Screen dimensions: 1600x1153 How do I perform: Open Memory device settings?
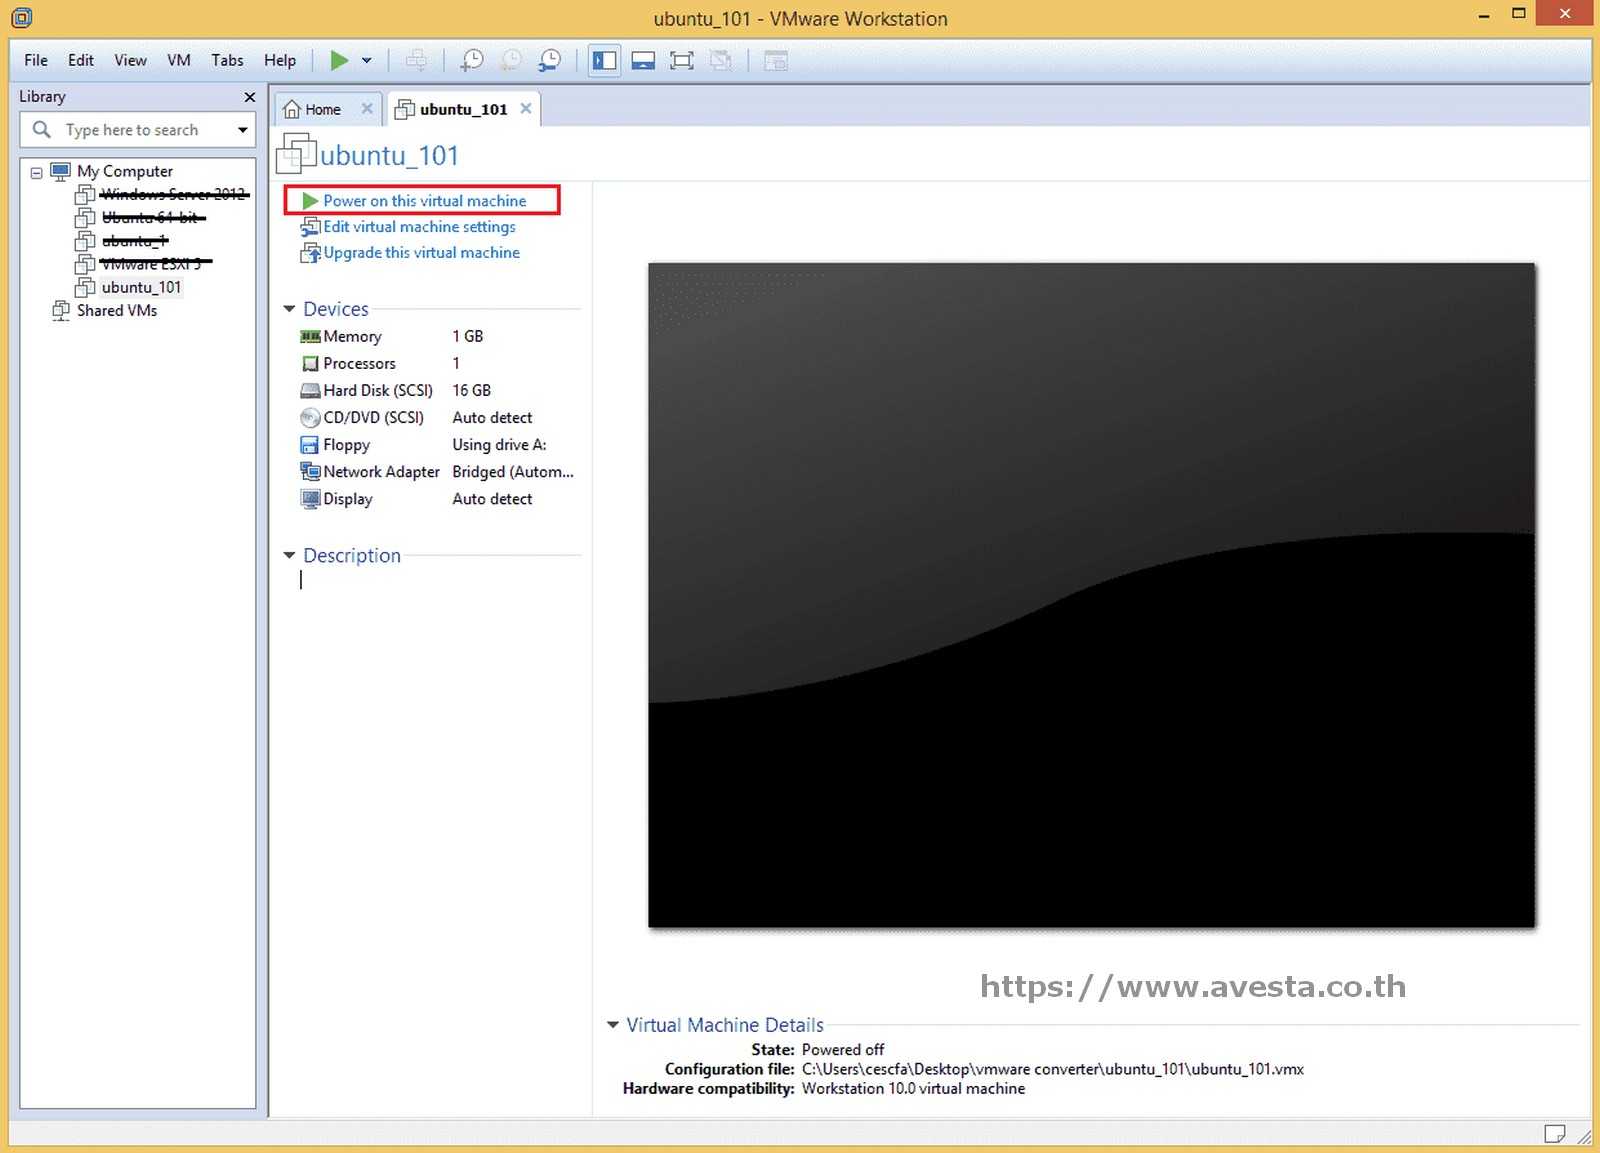click(352, 336)
